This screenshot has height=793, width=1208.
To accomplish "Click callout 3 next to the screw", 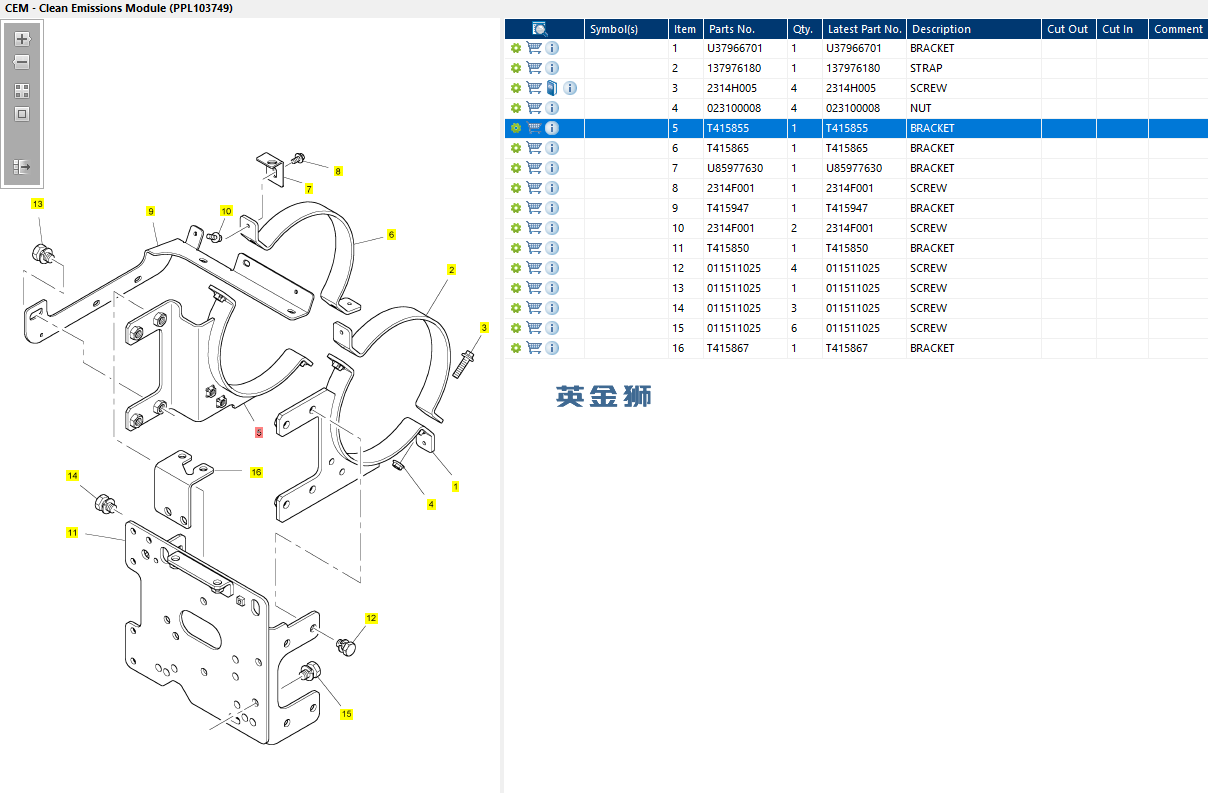I will (x=484, y=328).
